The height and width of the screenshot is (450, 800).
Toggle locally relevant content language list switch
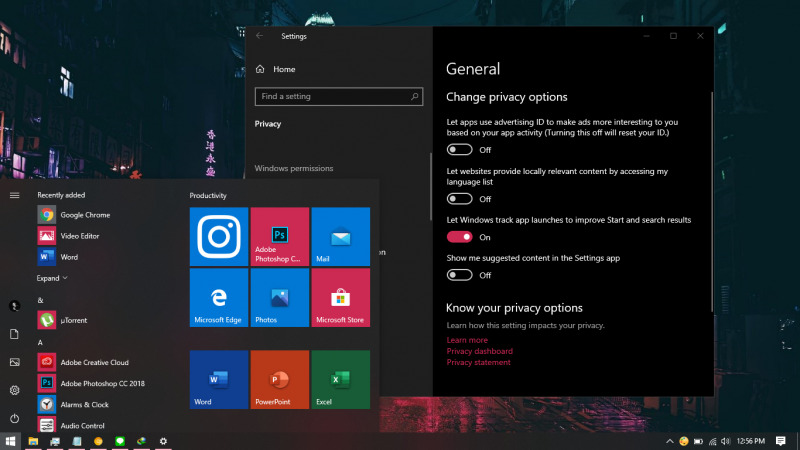coord(459,198)
